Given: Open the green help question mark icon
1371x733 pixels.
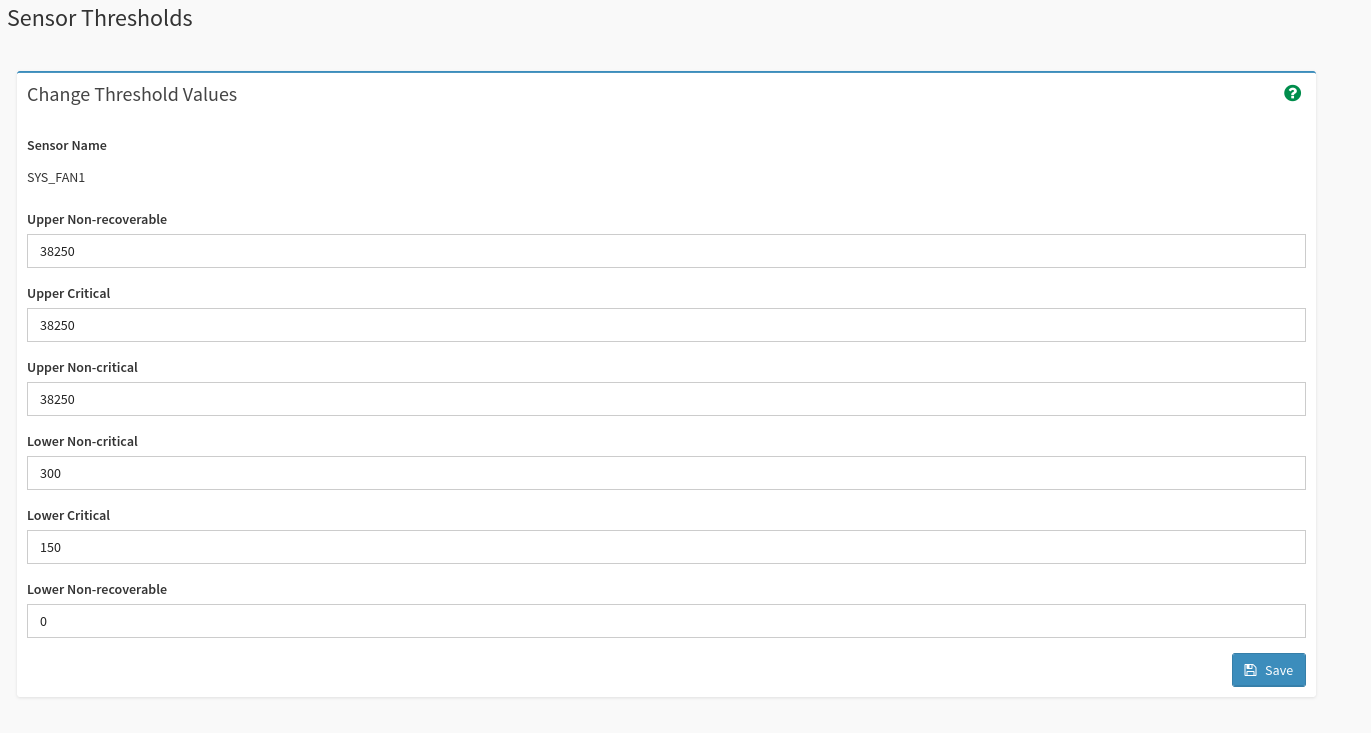Looking at the screenshot, I should (1292, 93).
